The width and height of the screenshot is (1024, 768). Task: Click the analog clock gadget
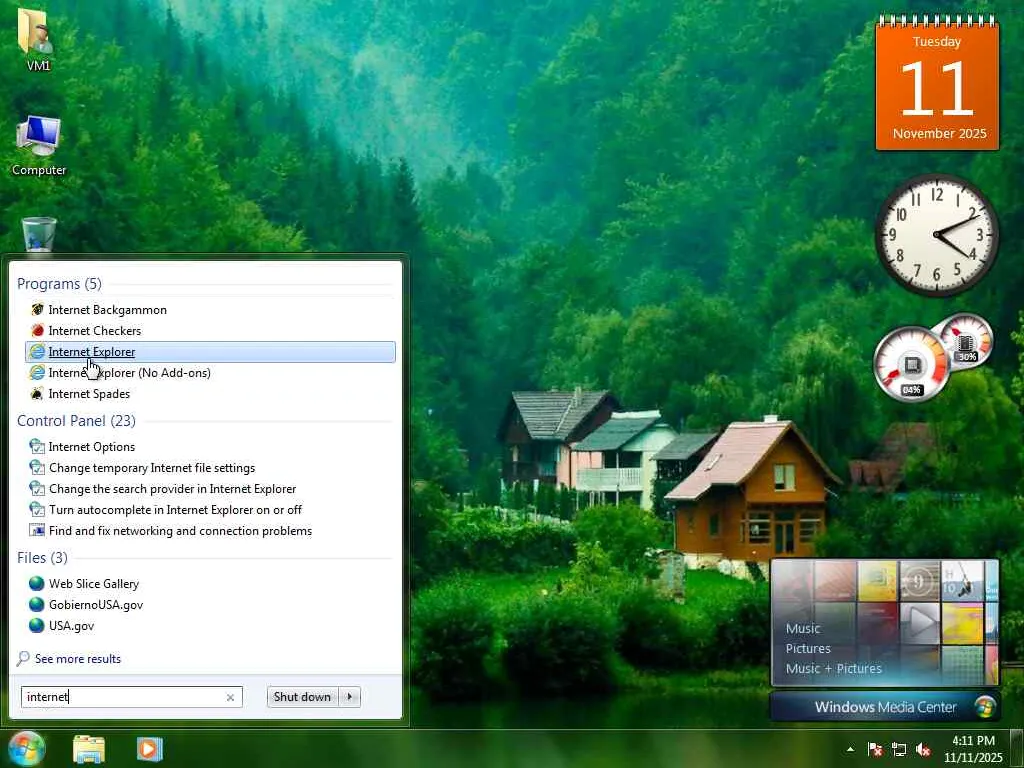pyautogui.click(x=936, y=235)
